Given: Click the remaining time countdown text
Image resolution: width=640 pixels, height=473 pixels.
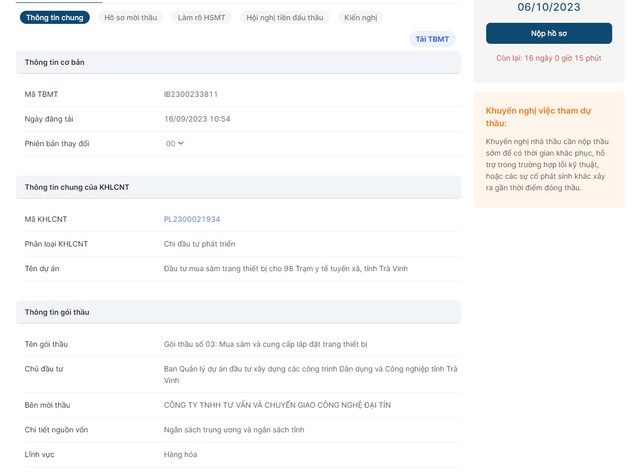Looking at the screenshot, I should (x=549, y=58).
